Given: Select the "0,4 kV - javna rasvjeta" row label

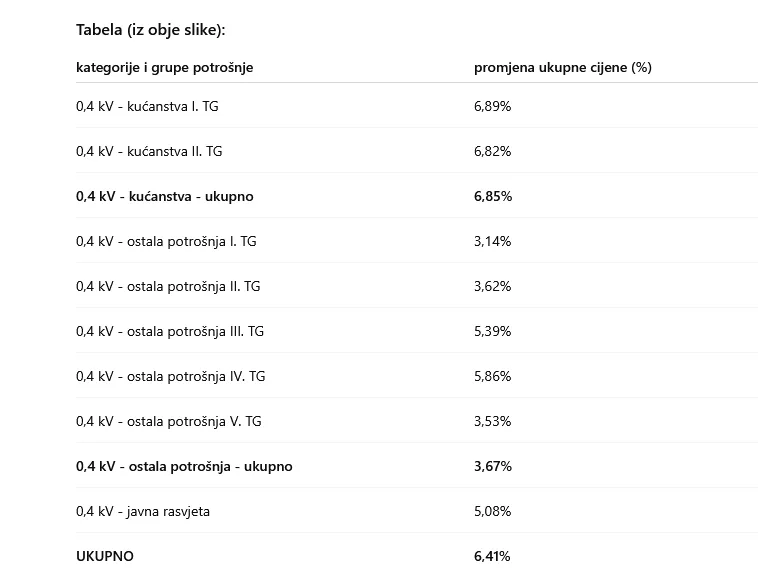Looking at the screenshot, I should pyautogui.click(x=143, y=511).
